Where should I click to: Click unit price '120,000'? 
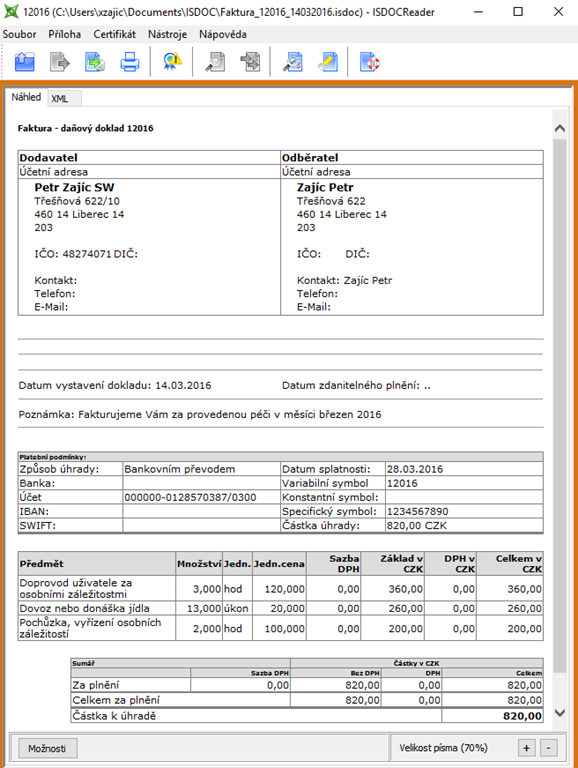point(285,589)
